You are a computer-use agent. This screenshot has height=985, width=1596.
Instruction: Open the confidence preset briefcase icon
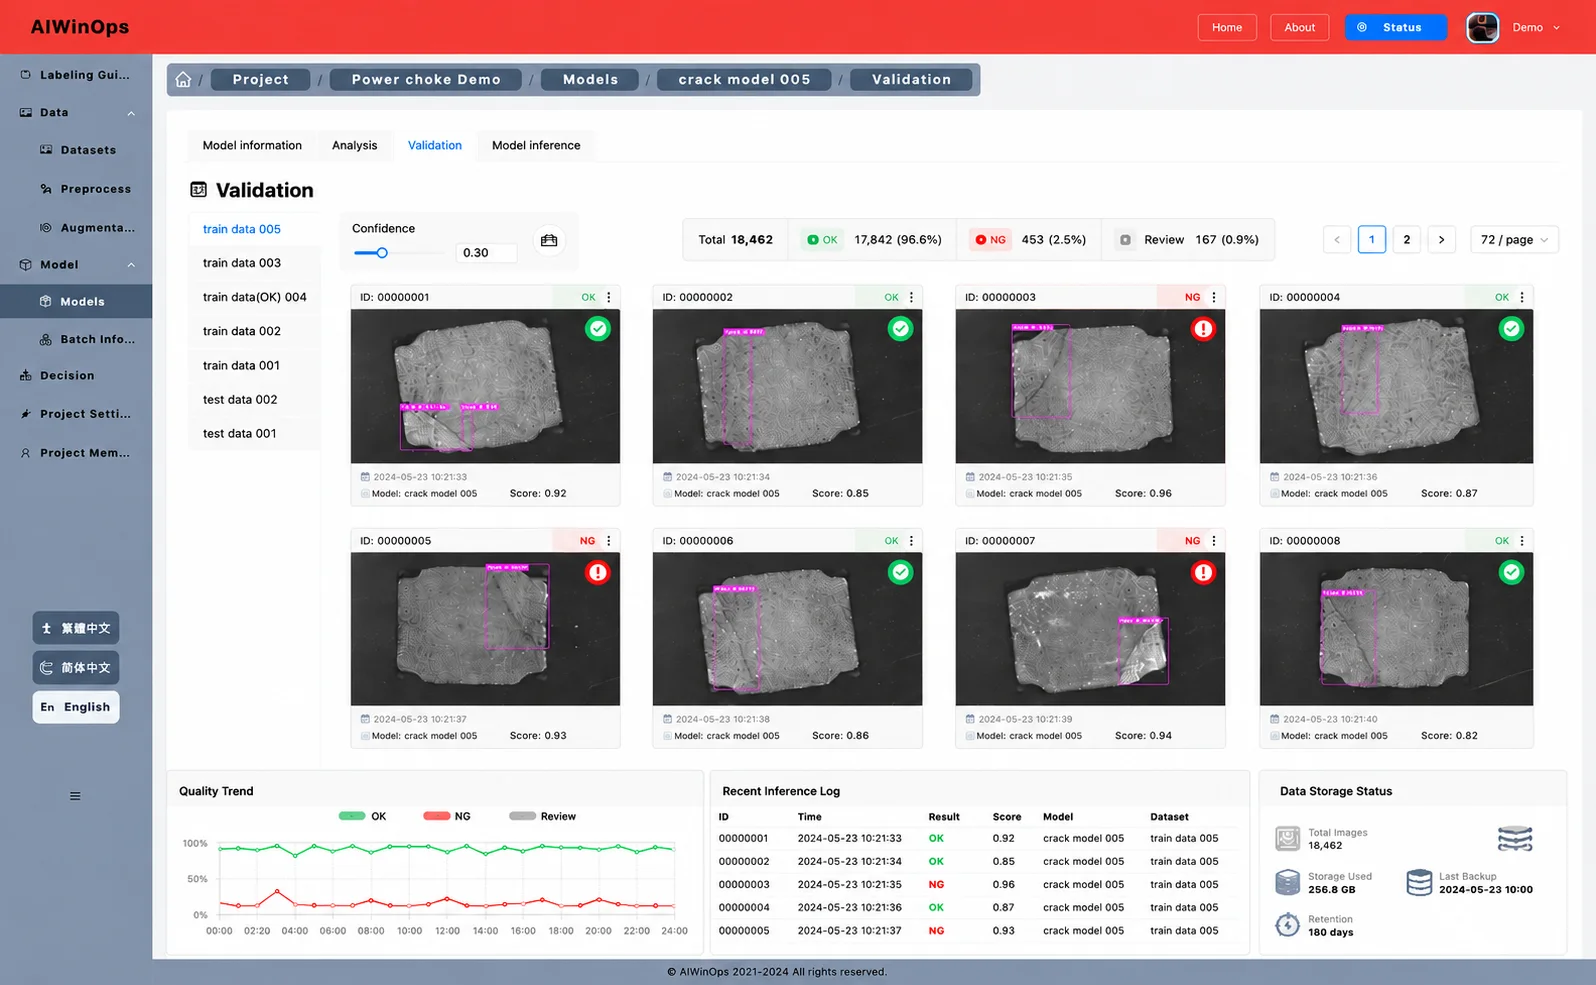(x=549, y=241)
